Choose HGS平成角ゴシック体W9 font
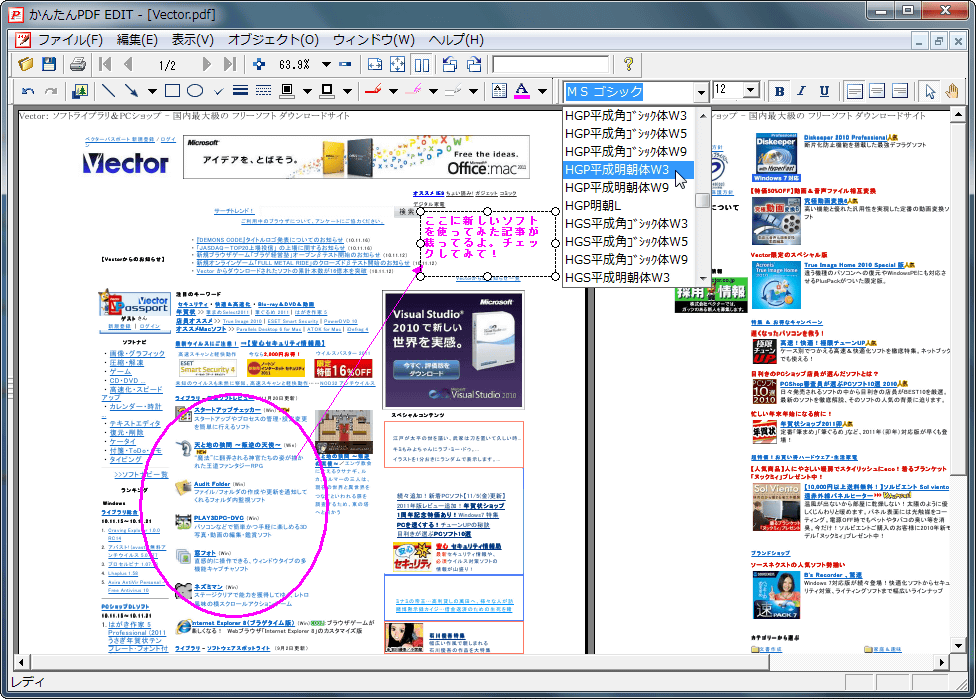This screenshot has height=699, width=976. pyautogui.click(x=628, y=260)
